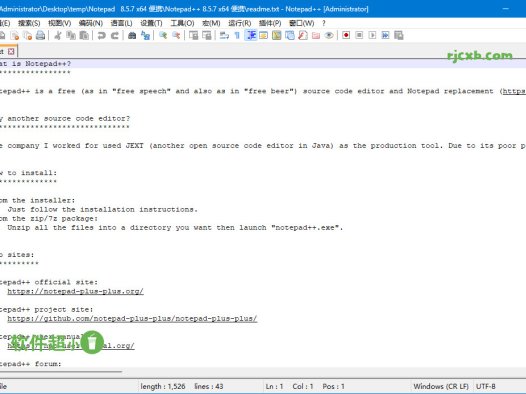The height and width of the screenshot is (394, 526).
Task: Print the document with the printer icon
Action: (x=41, y=35)
